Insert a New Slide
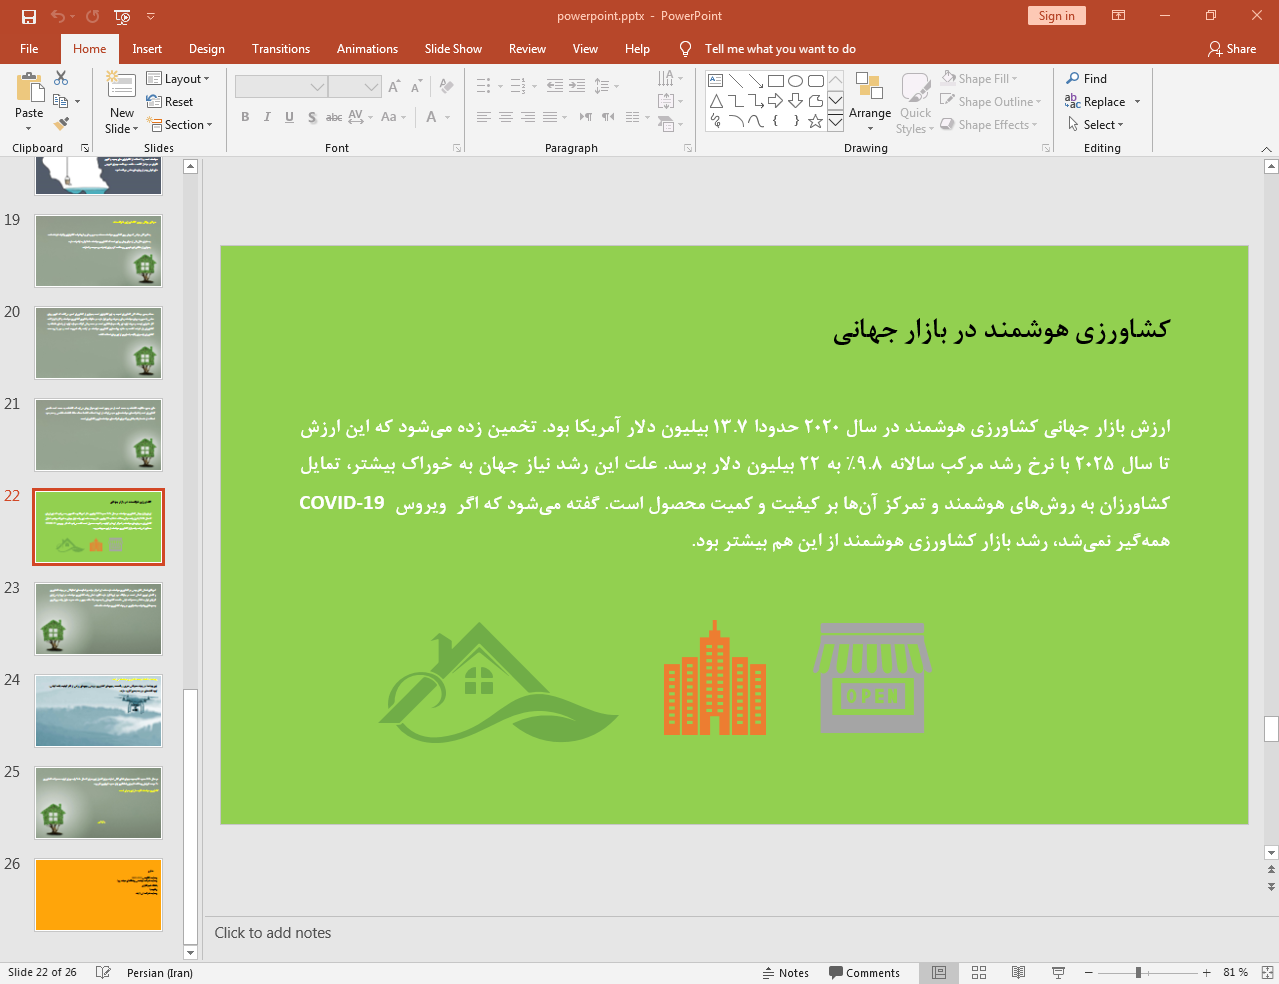Image resolution: width=1279 pixels, height=984 pixels. 121,102
